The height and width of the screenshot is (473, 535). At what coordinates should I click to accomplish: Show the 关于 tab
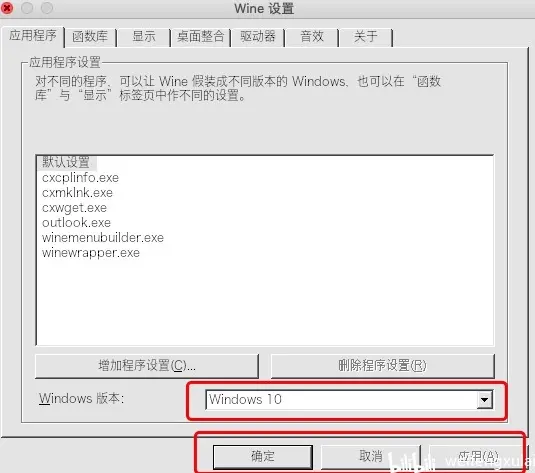click(366, 37)
